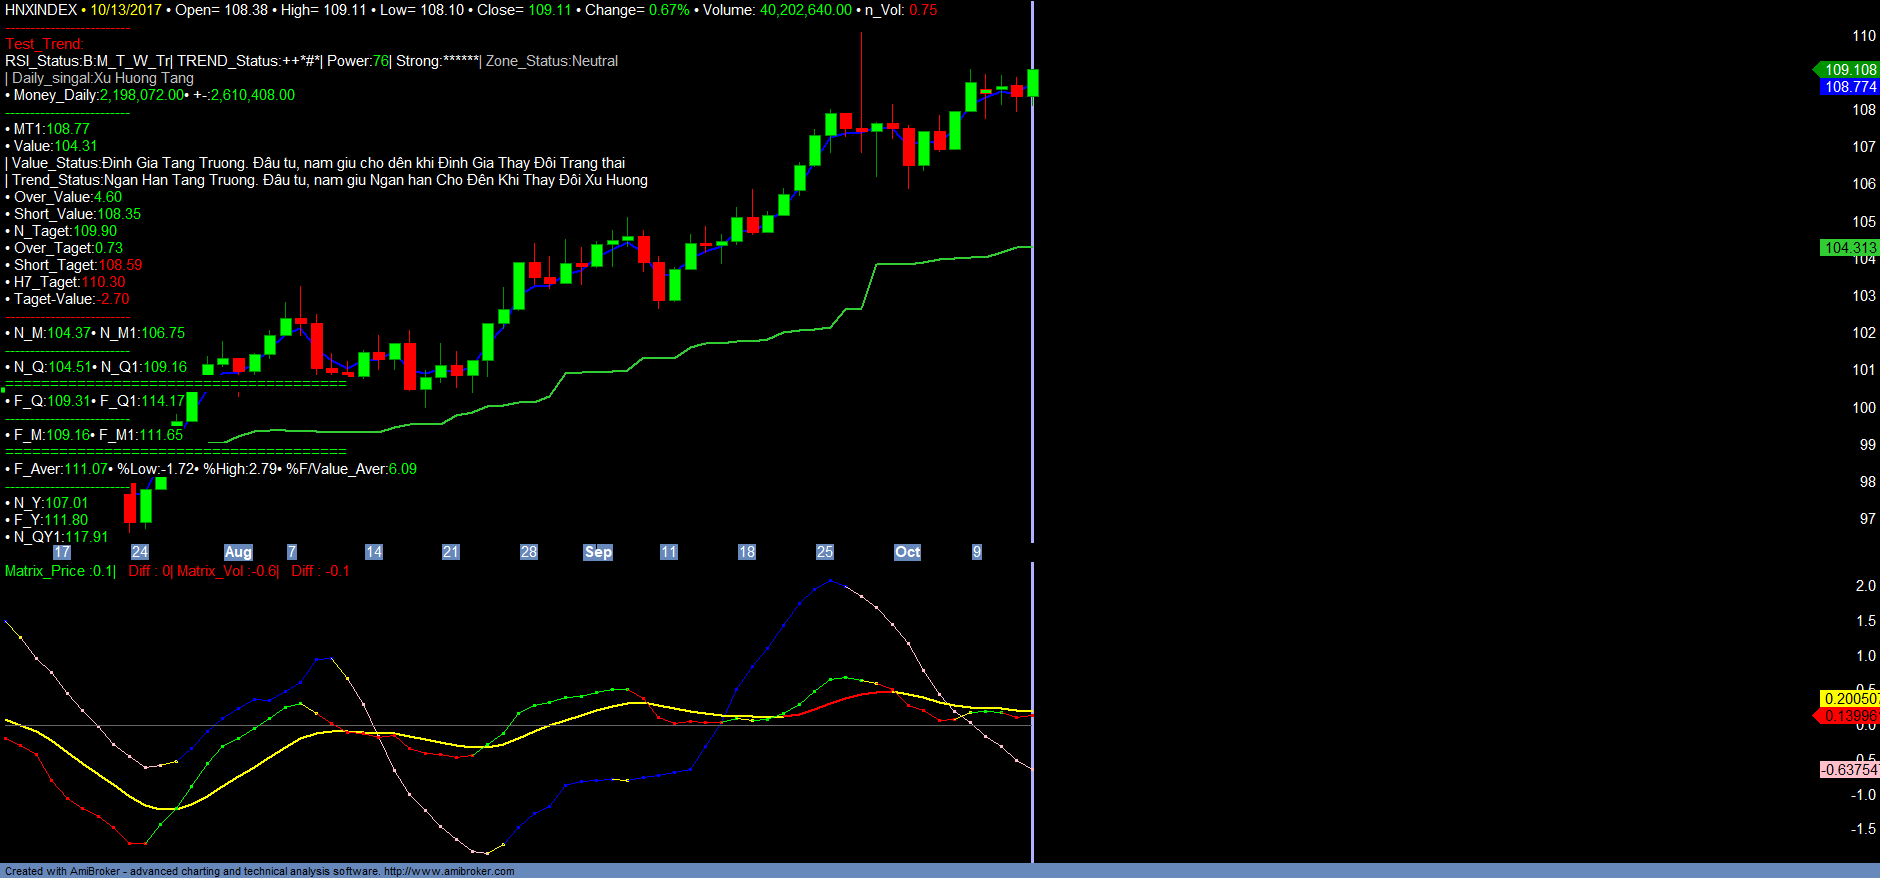
Task: Click the blue 108.774 price tag
Action: tap(1849, 87)
